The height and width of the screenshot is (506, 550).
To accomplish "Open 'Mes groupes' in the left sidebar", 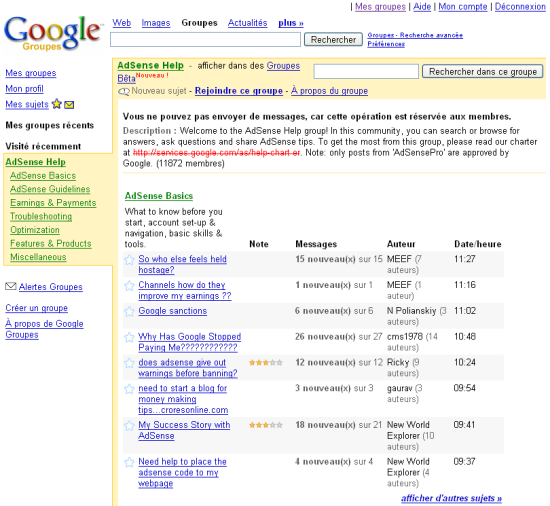I will [31, 73].
